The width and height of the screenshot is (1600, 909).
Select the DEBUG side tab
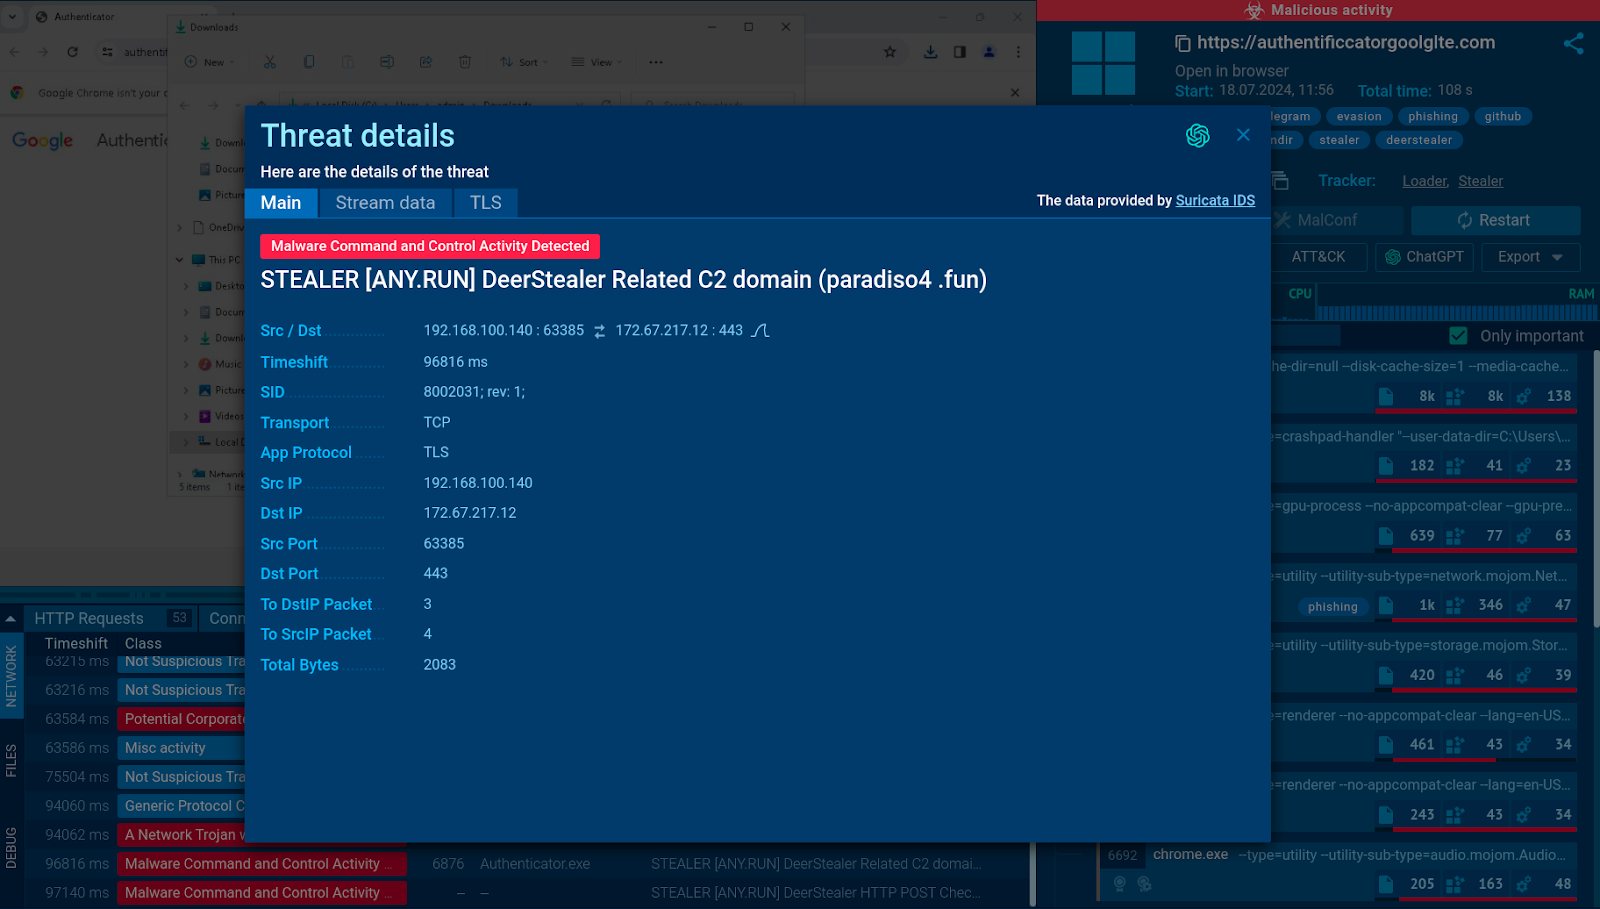pyautogui.click(x=11, y=847)
